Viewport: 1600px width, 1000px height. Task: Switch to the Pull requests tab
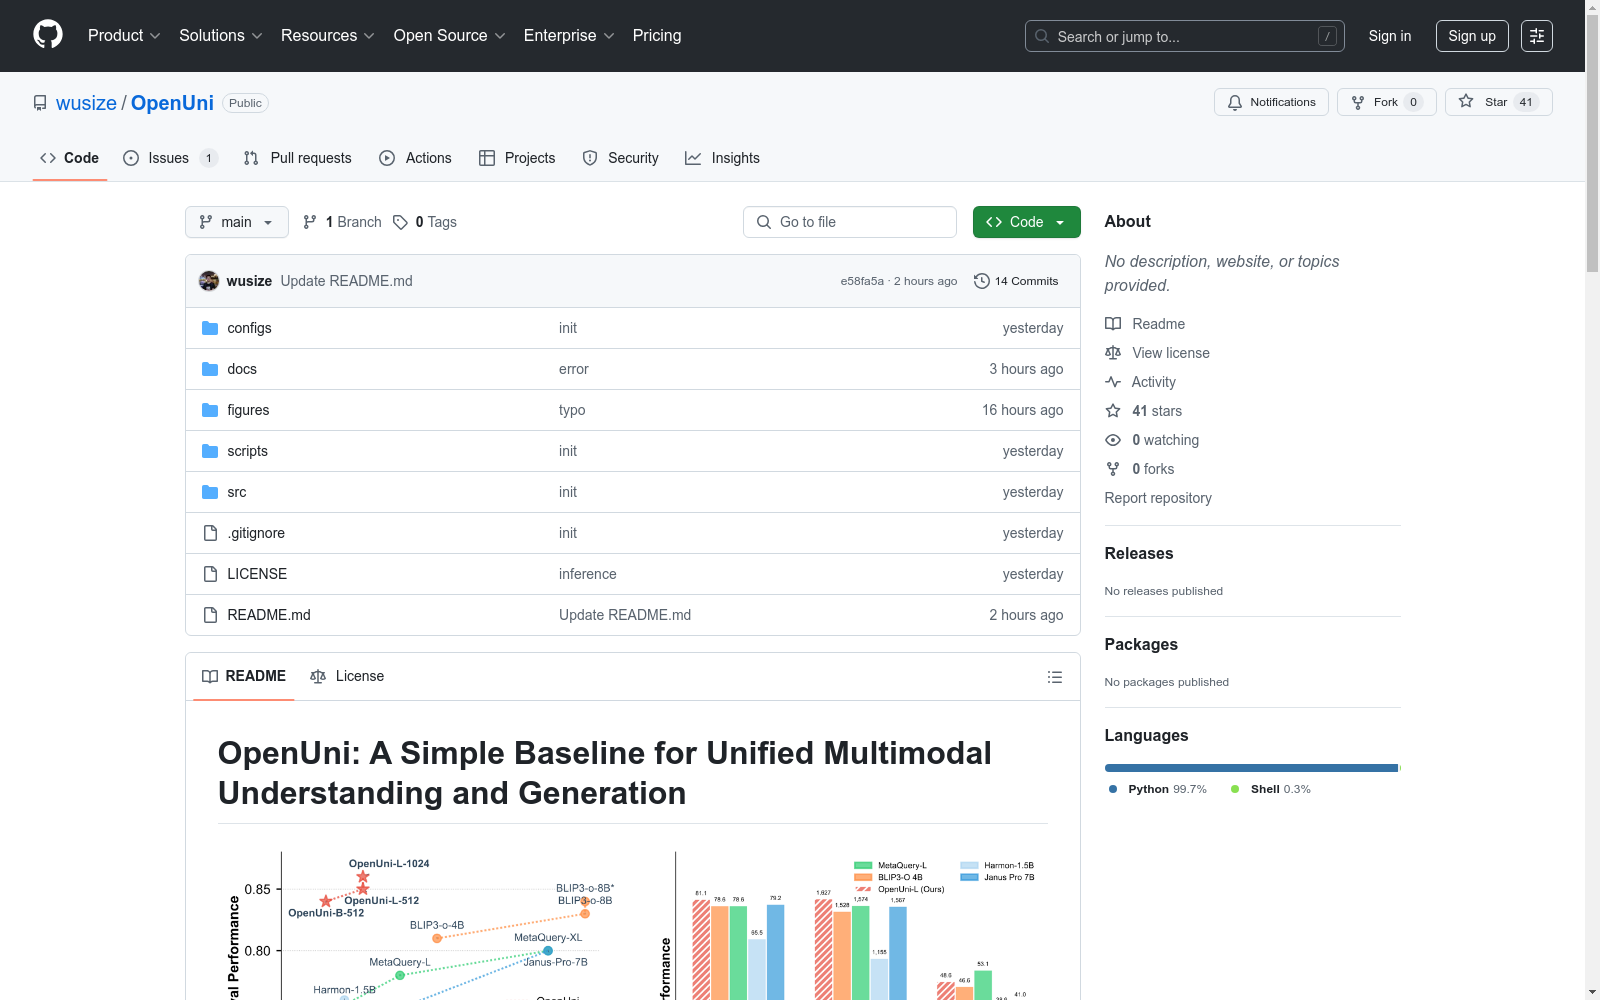298,158
